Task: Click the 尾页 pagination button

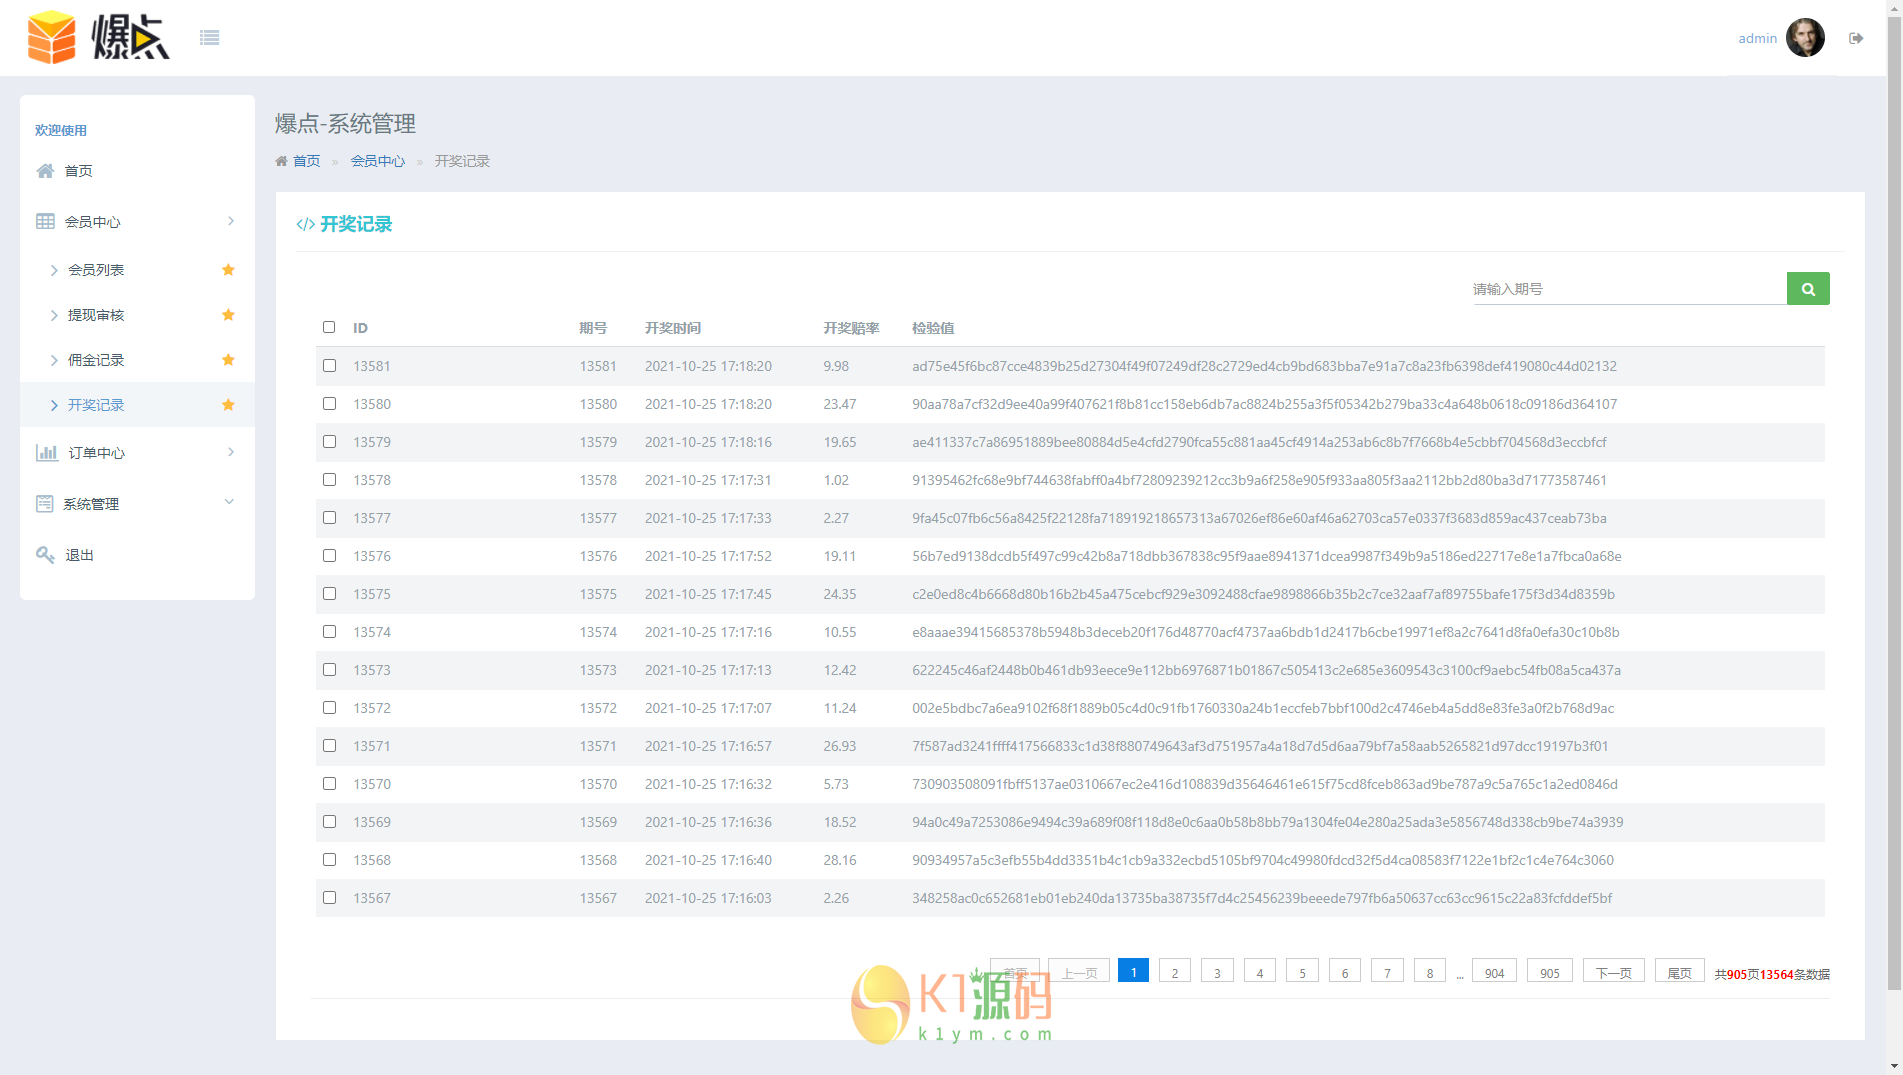Action: coord(1680,972)
